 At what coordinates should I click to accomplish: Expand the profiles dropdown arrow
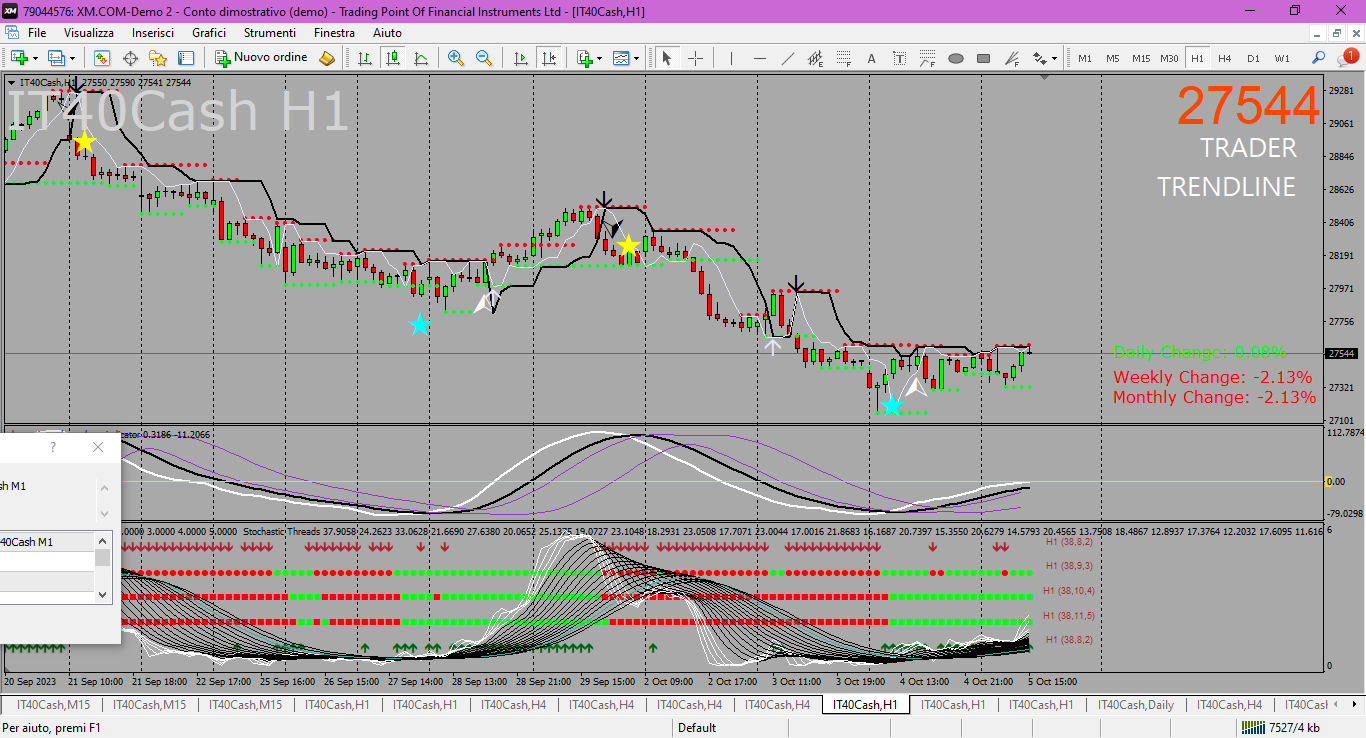(72, 58)
